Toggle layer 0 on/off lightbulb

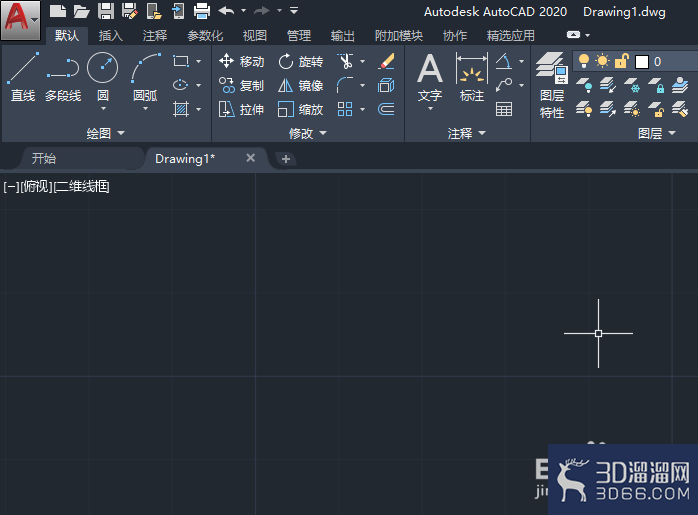pos(584,61)
